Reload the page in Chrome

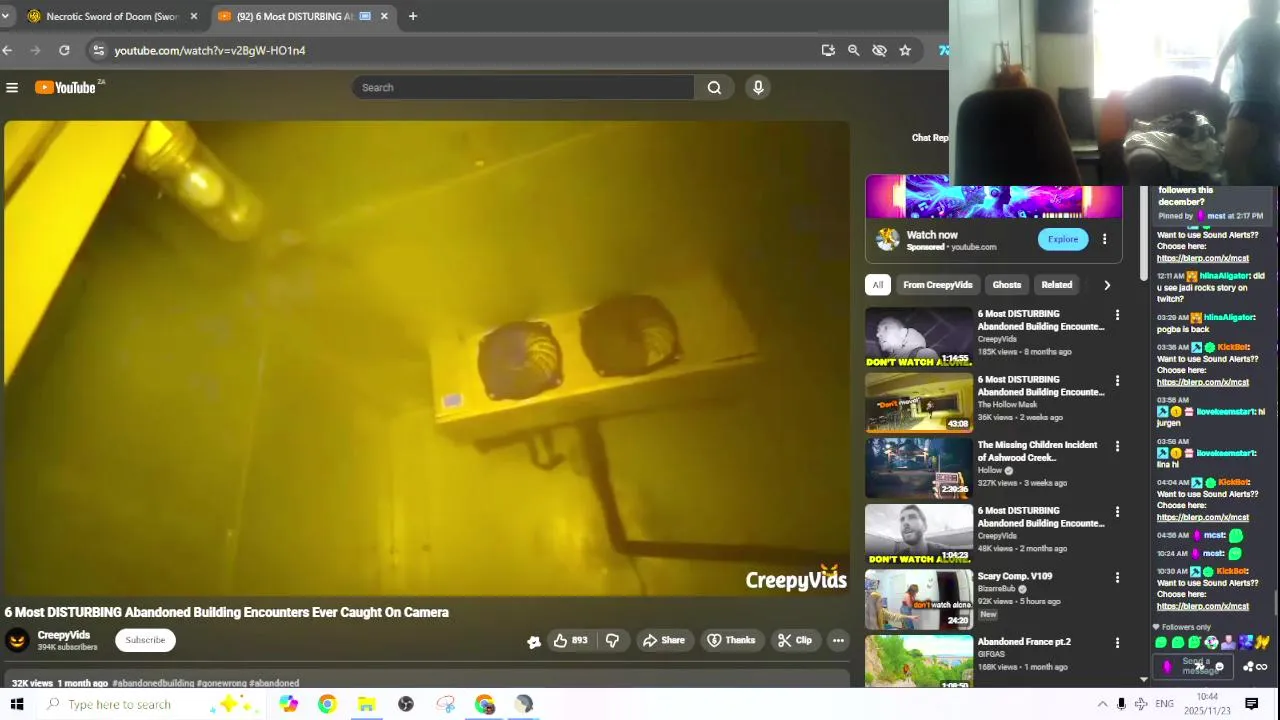(x=64, y=50)
